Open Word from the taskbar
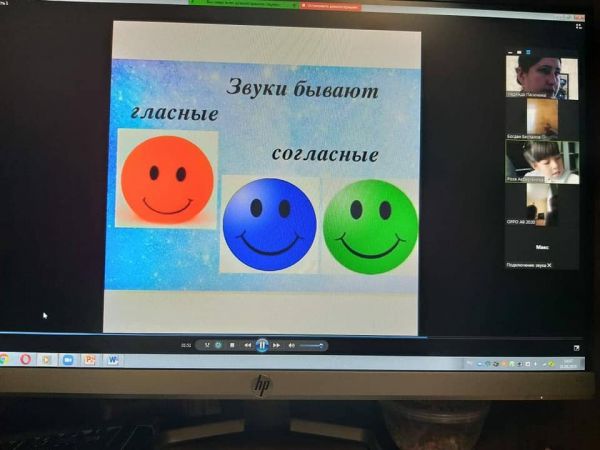This screenshot has height=450, width=600. [112, 359]
